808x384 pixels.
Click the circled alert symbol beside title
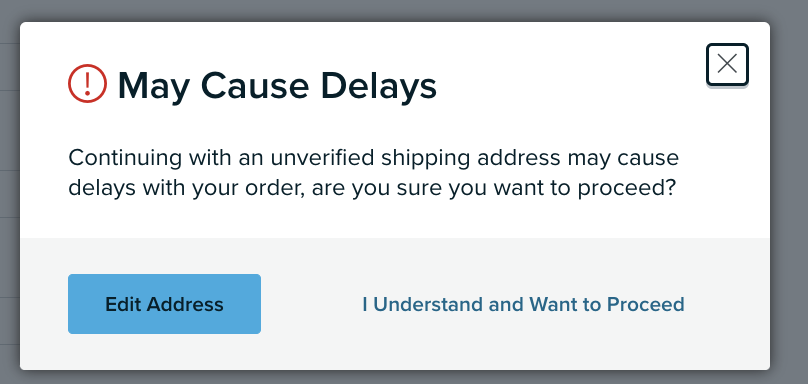click(x=88, y=84)
